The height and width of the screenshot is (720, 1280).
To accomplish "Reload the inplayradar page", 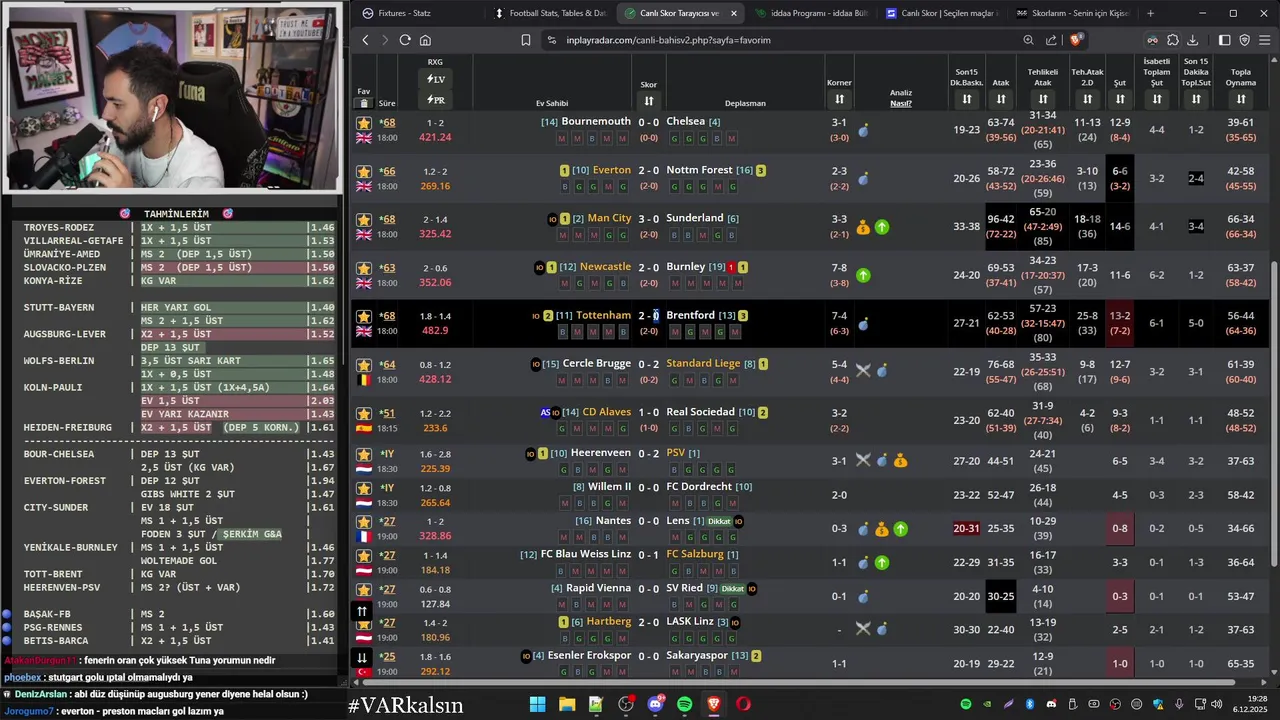I will tap(405, 40).
